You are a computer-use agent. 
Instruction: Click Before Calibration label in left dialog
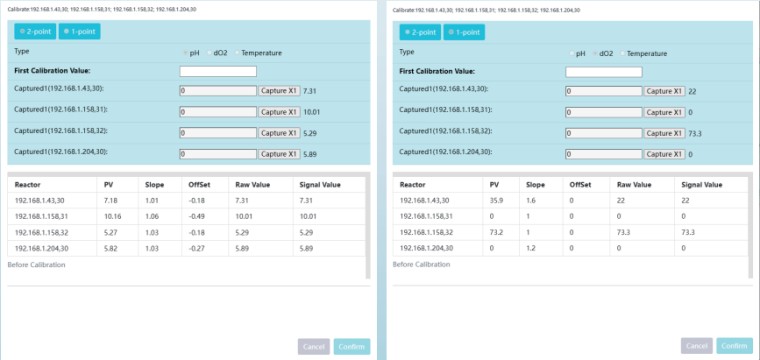(x=36, y=265)
